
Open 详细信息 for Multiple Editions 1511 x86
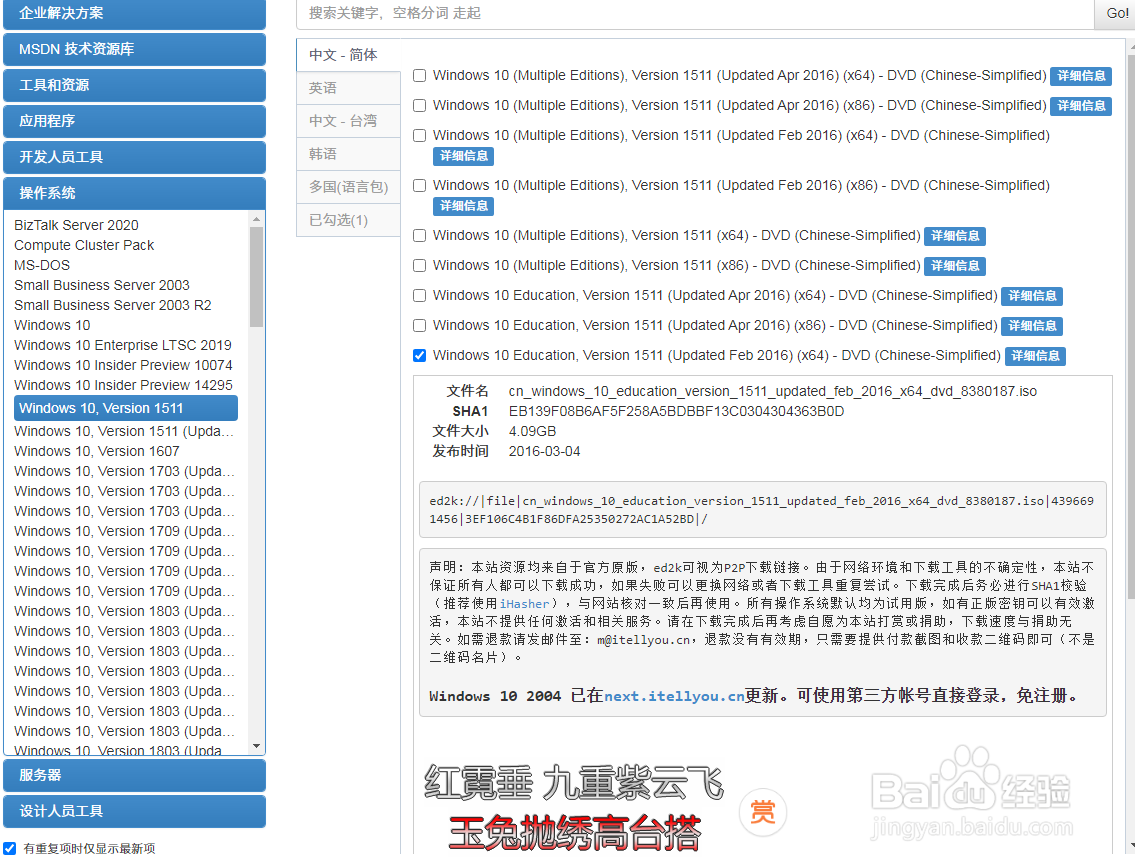(955, 266)
